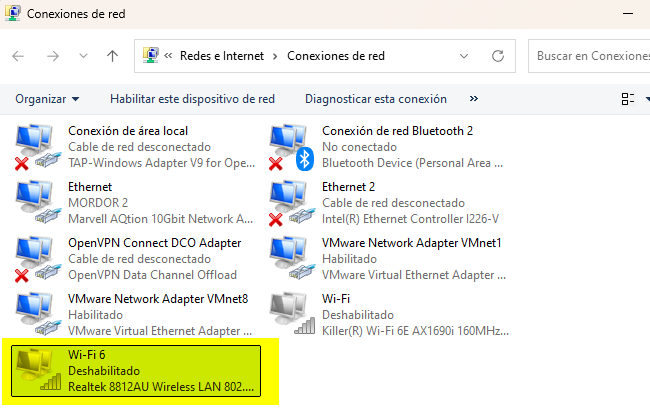
Task: Go back with the left arrow button
Action: coord(19,56)
